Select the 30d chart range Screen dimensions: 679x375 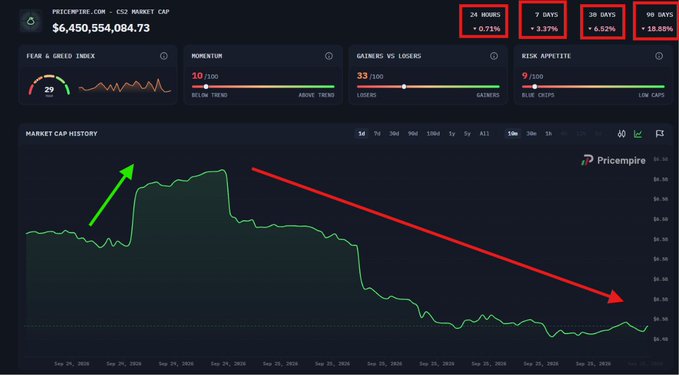(394, 134)
